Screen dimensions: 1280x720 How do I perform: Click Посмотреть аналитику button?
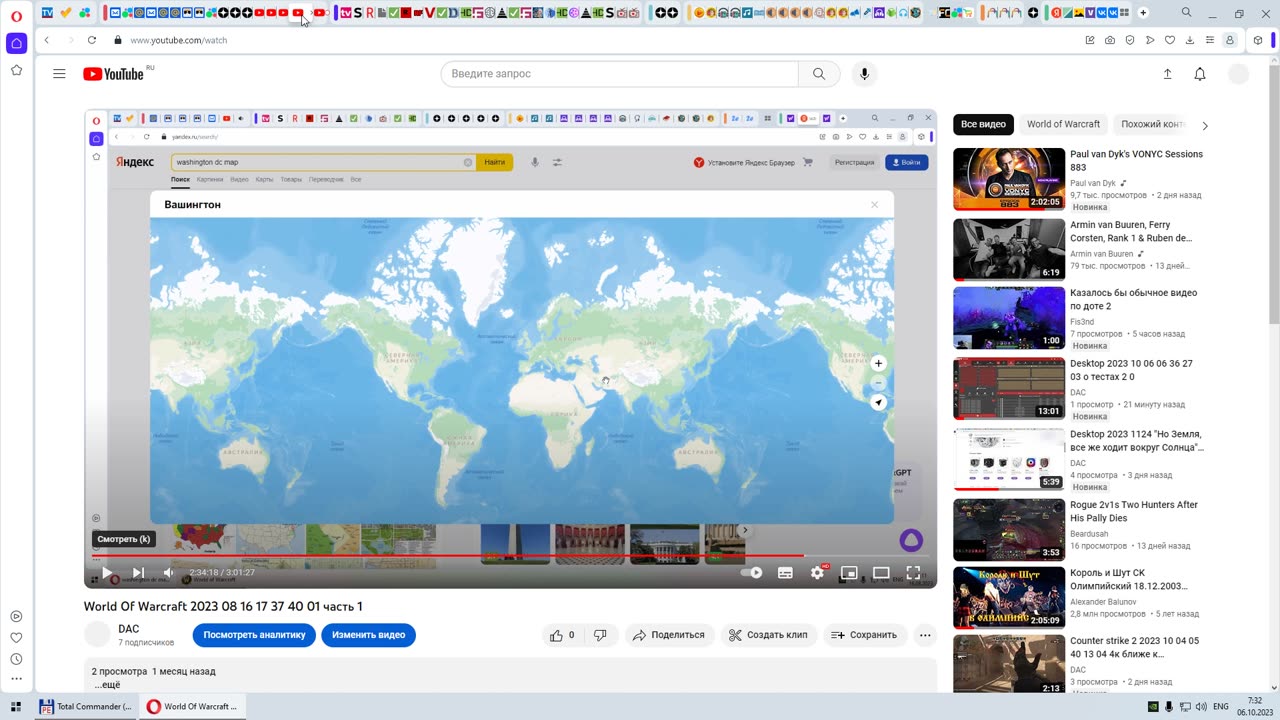click(254, 635)
